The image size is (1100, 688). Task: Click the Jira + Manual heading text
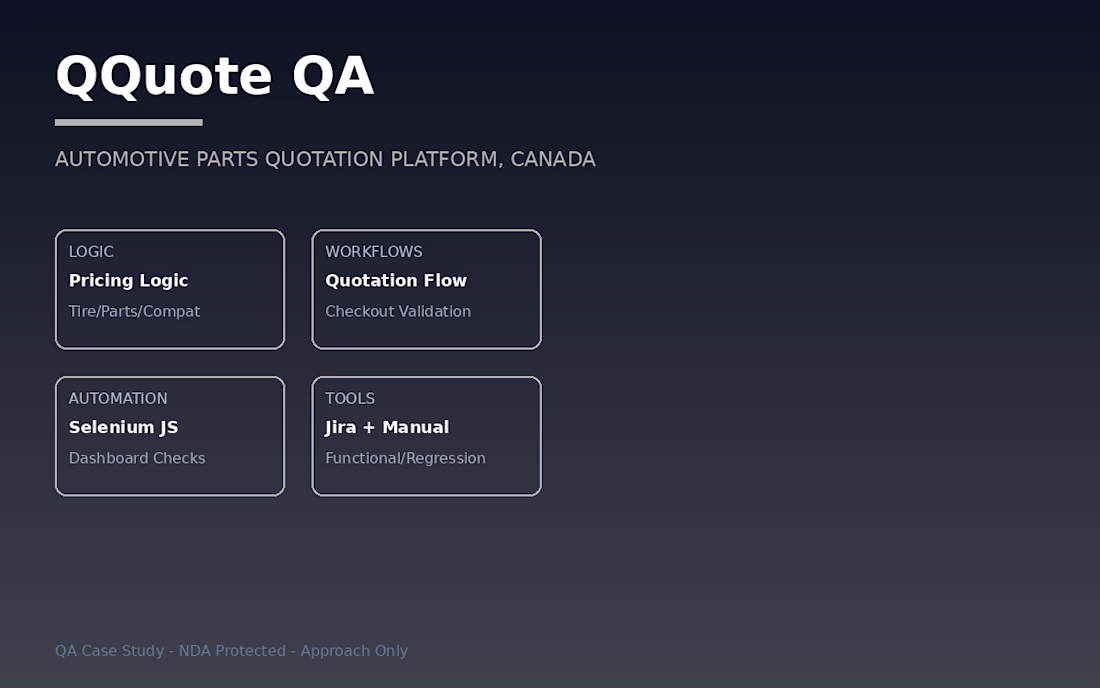387,427
